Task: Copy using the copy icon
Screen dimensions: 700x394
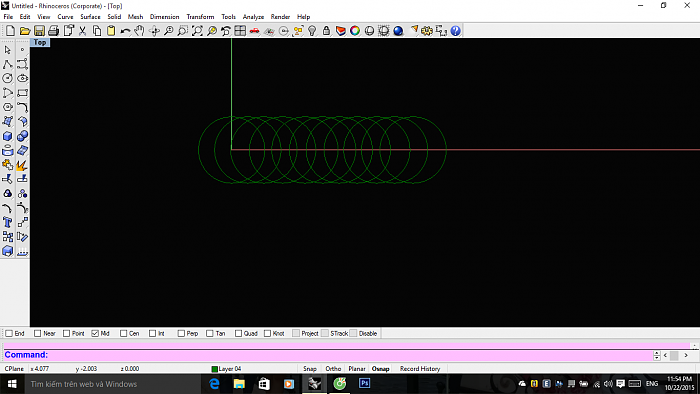Action: [96, 31]
